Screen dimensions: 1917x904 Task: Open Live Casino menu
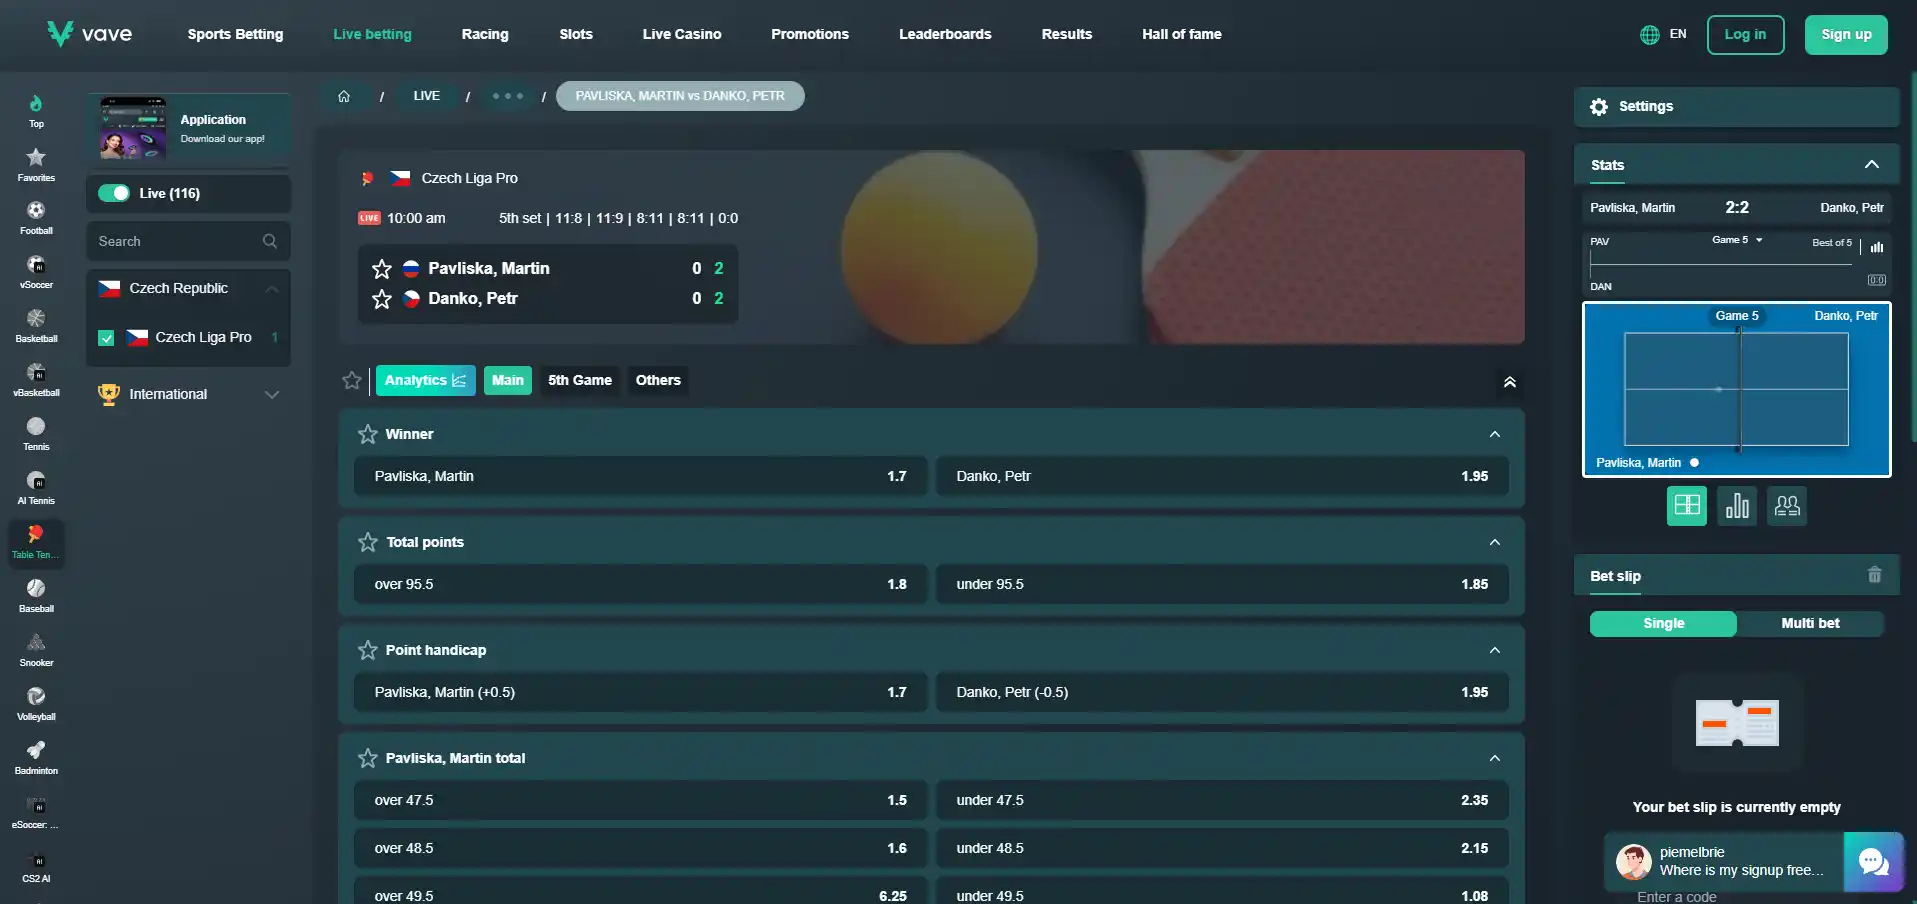coord(682,34)
